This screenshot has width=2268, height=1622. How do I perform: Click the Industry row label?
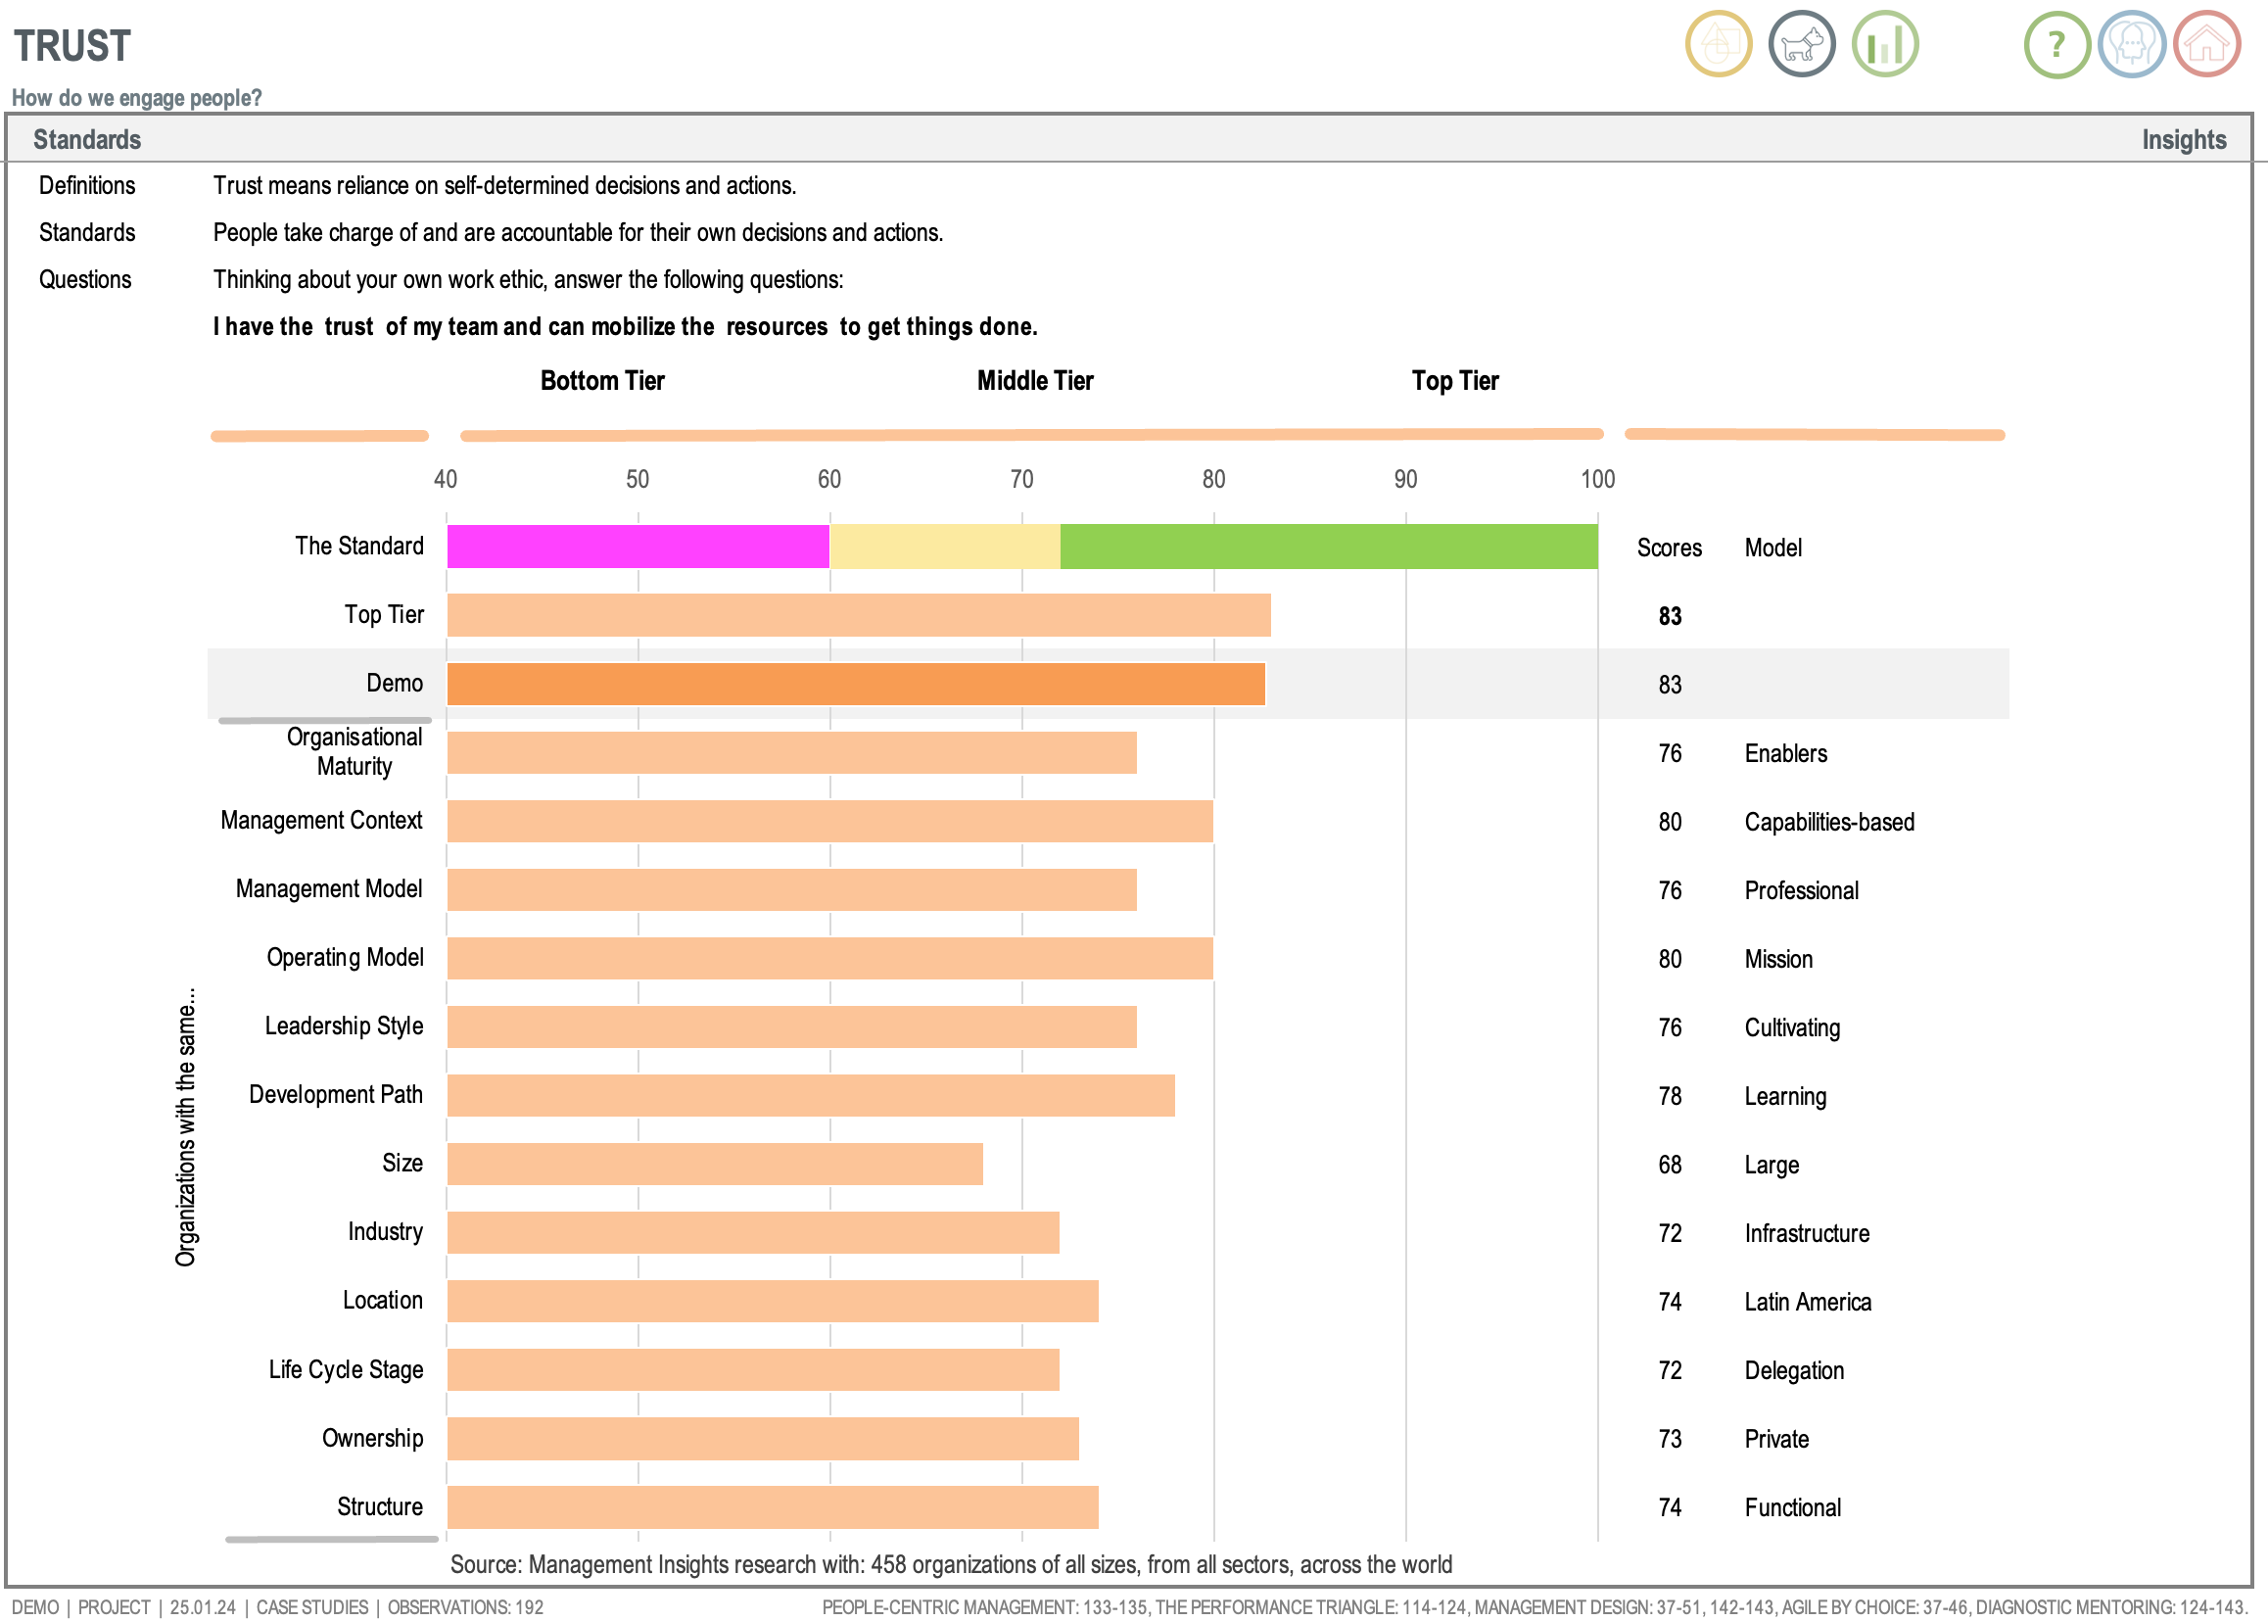tap(385, 1232)
